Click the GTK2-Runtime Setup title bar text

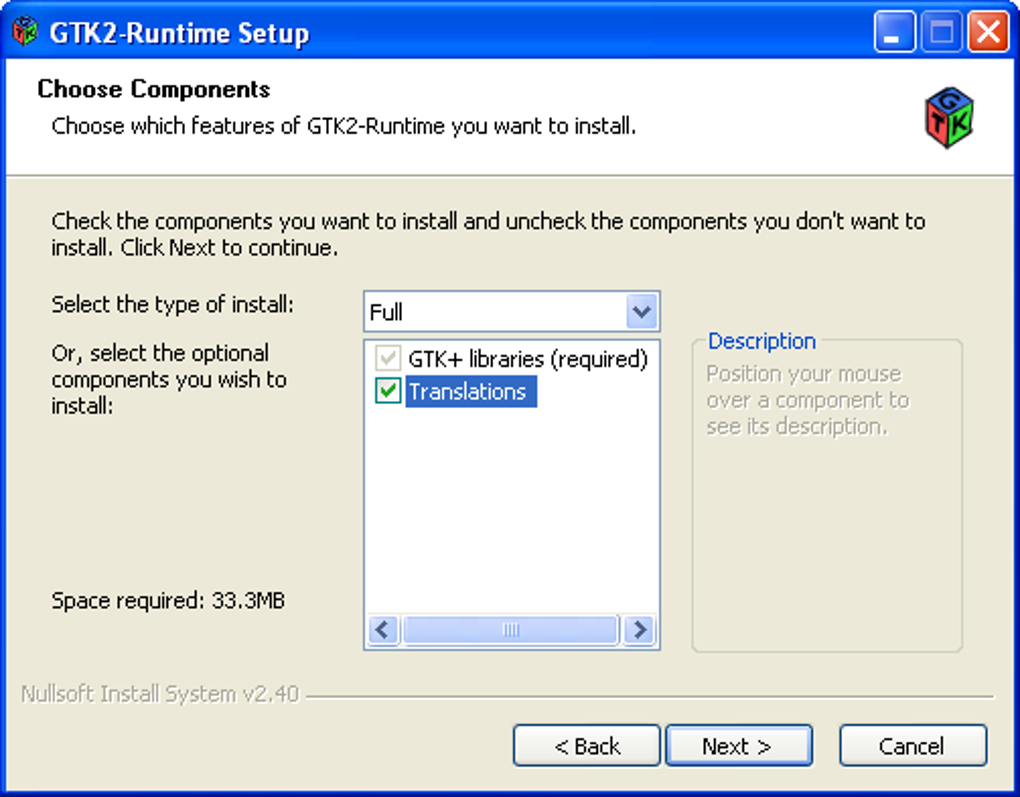pos(180,33)
